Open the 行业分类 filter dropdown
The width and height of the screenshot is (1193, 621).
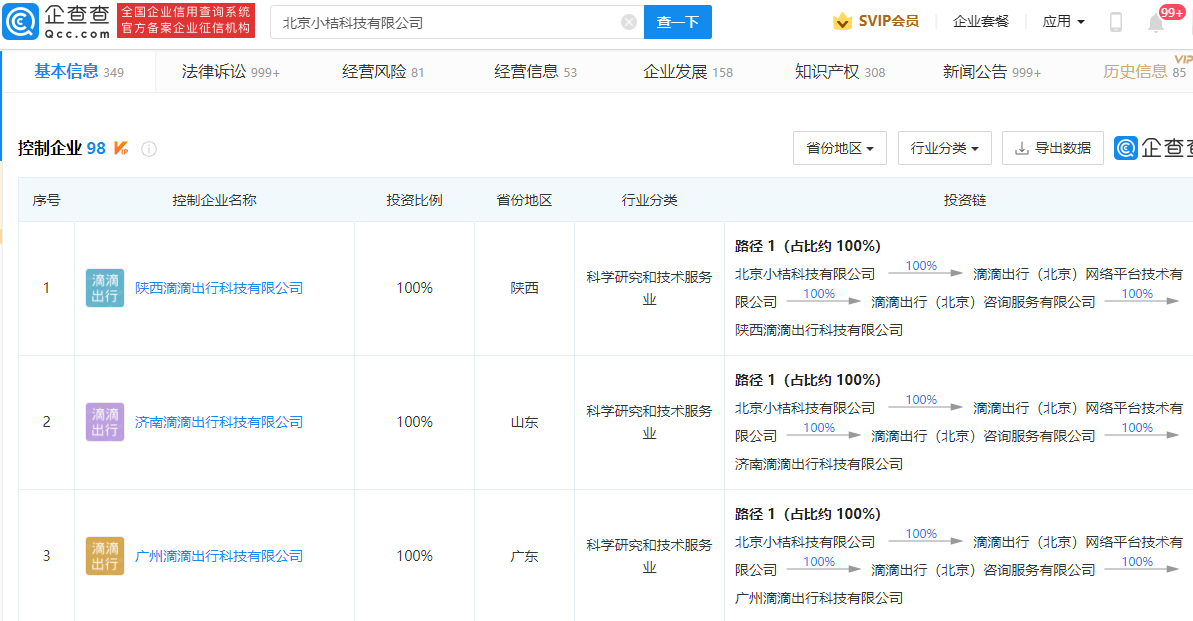tap(945, 148)
